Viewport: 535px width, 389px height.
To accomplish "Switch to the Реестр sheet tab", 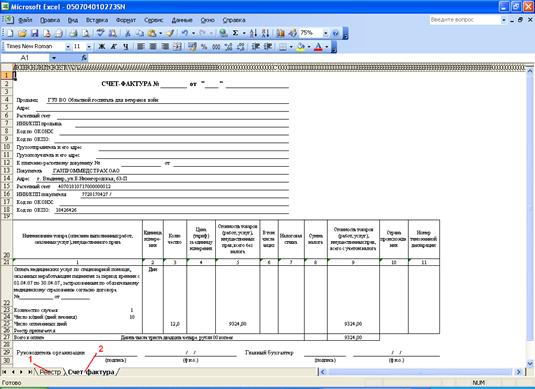I will 50,372.
